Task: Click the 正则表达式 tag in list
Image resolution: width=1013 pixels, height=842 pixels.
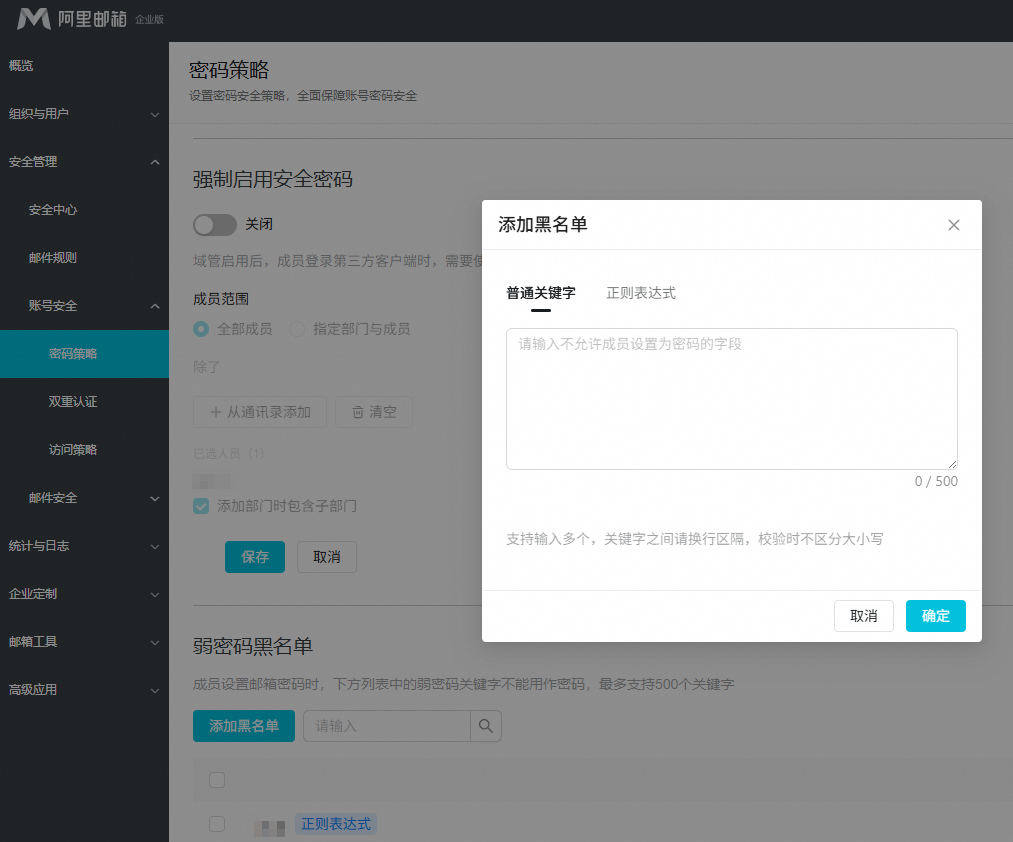Action: click(336, 824)
